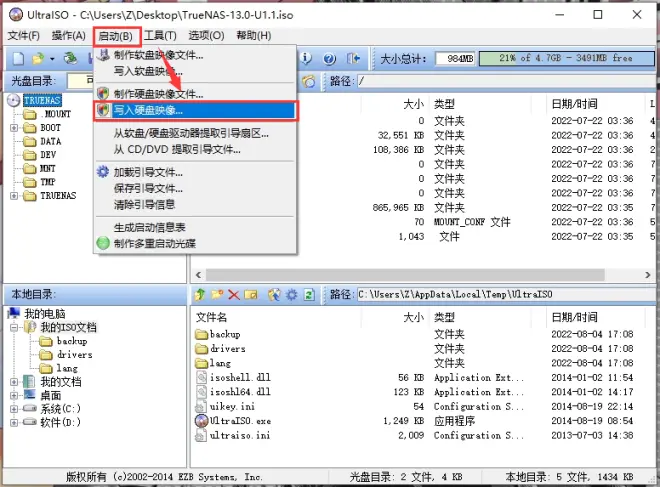This screenshot has width=660, height=487.
Task: Click the green disc icon beside 制作多重启动光碟
Action: point(103,243)
